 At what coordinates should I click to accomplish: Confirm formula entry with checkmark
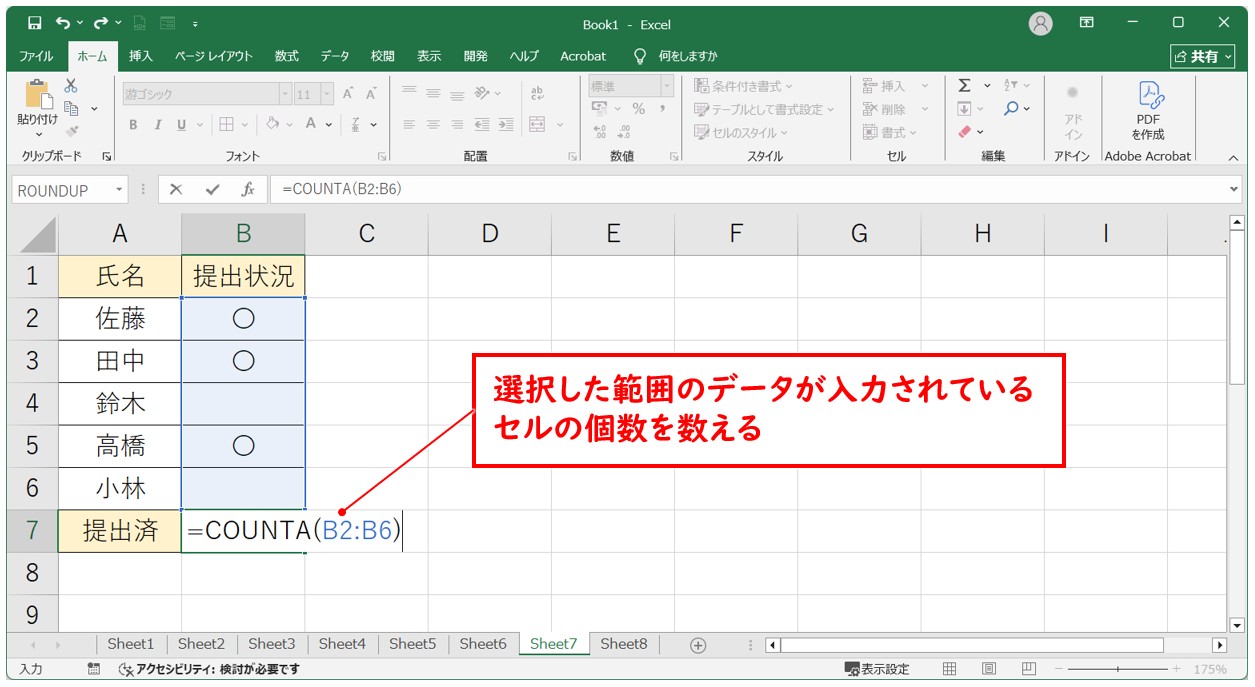point(212,189)
